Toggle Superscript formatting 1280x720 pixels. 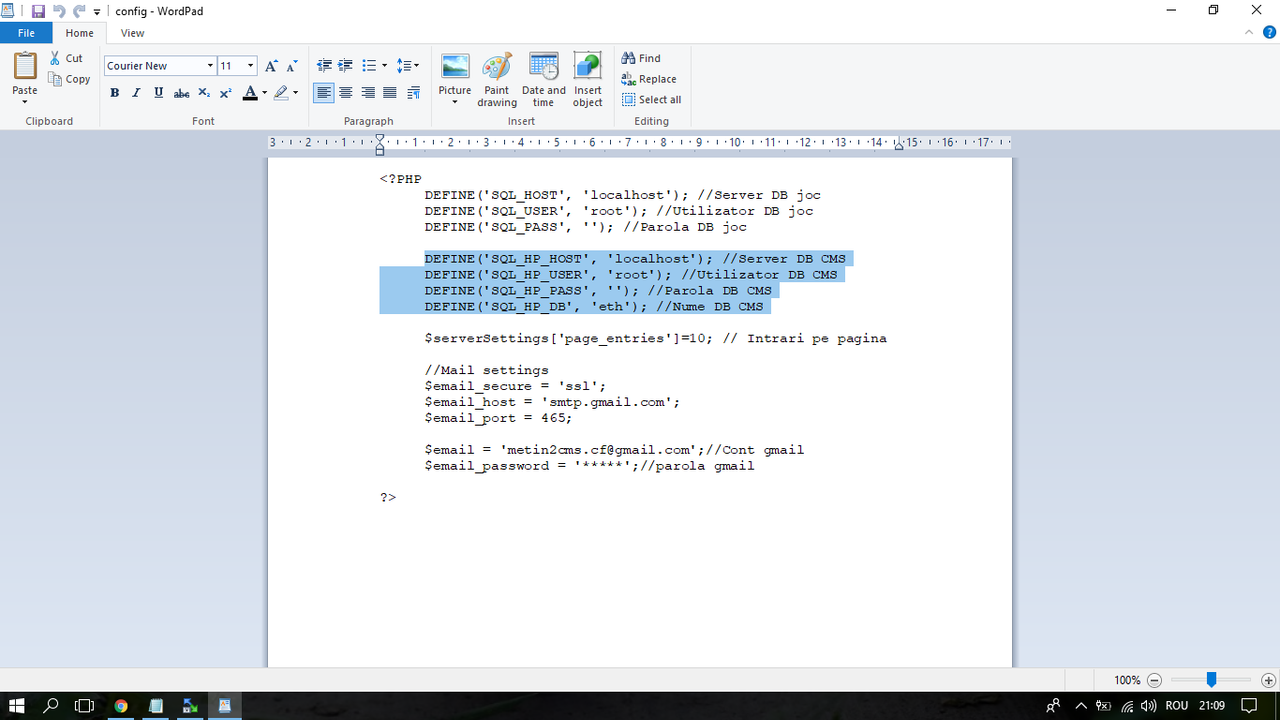225,93
